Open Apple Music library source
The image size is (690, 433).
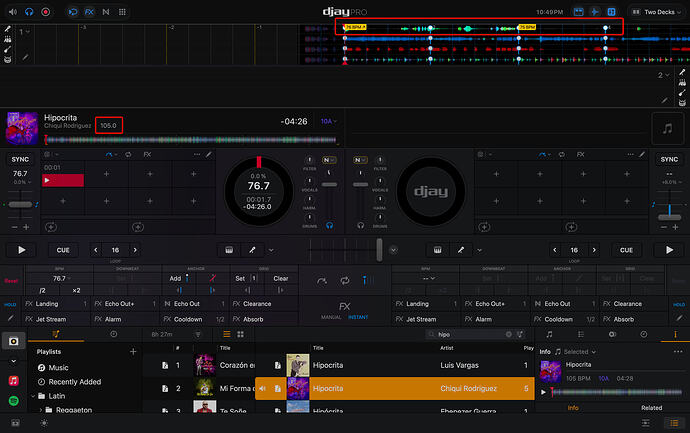14,381
